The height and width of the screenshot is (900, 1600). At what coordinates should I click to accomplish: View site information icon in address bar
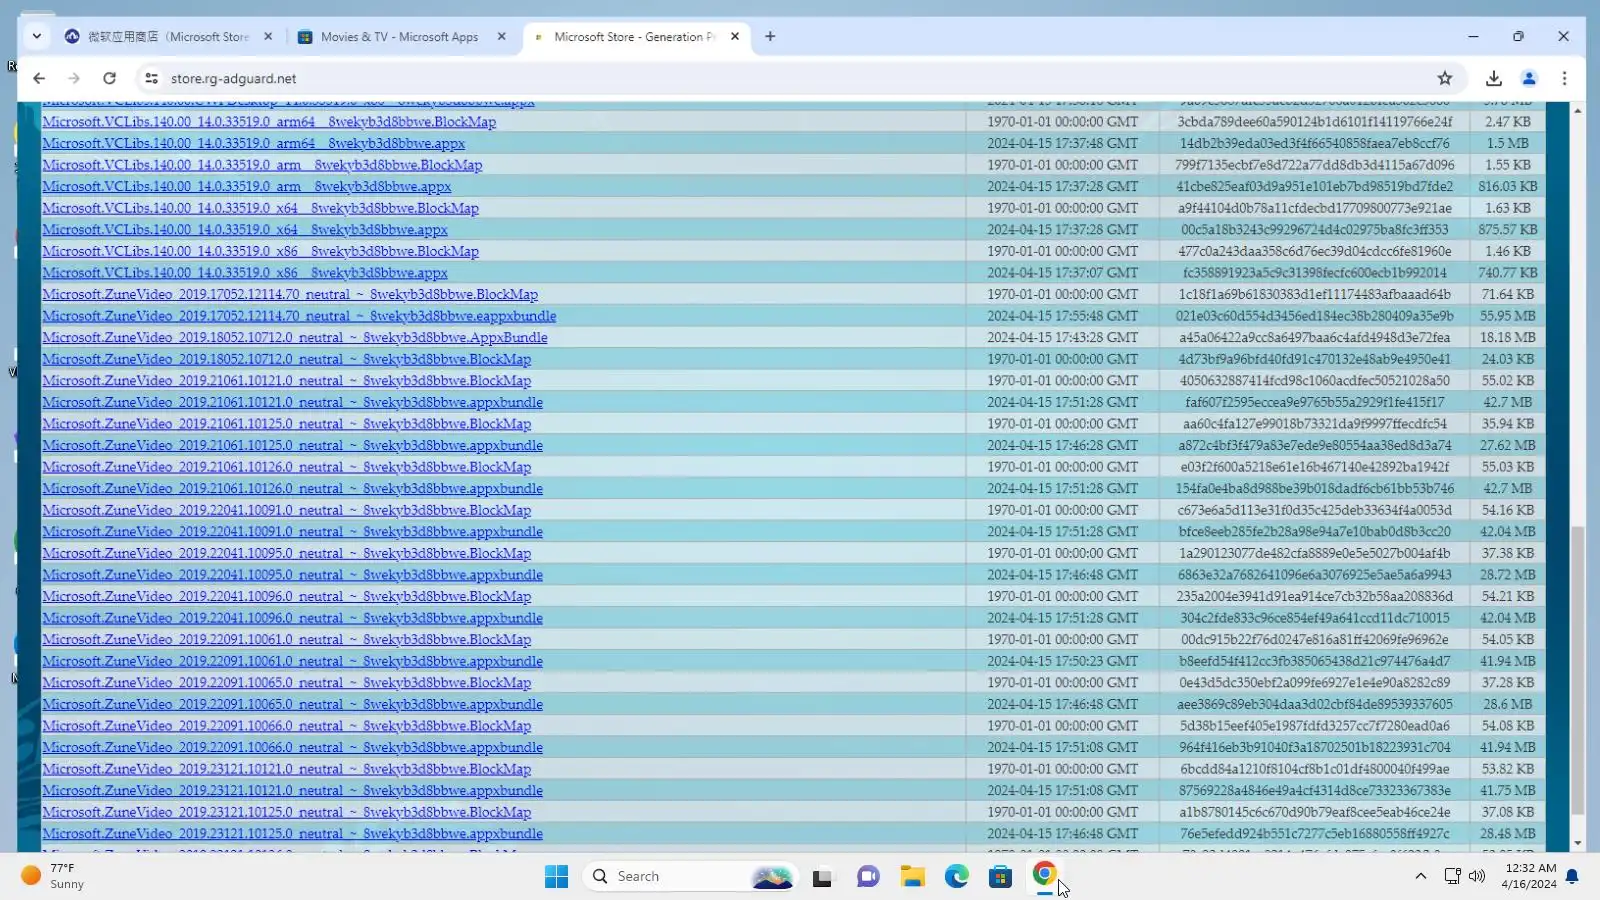pyautogui.click(x=151, y=78)
